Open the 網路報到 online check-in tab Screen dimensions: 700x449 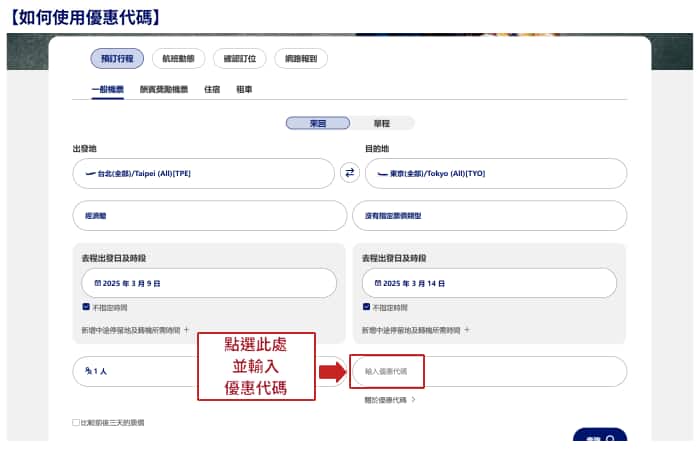click(x=300, y=59)
